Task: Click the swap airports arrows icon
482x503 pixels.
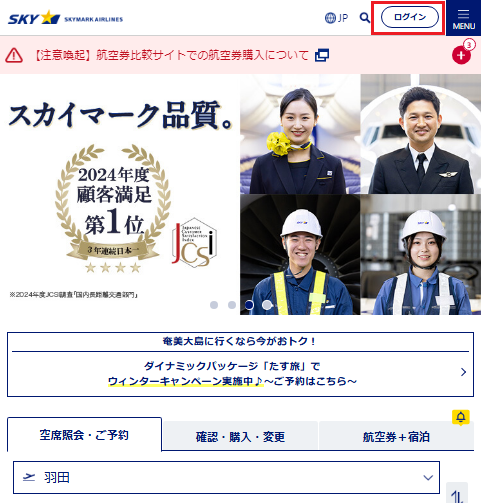Action: click(x=457, y=495)
